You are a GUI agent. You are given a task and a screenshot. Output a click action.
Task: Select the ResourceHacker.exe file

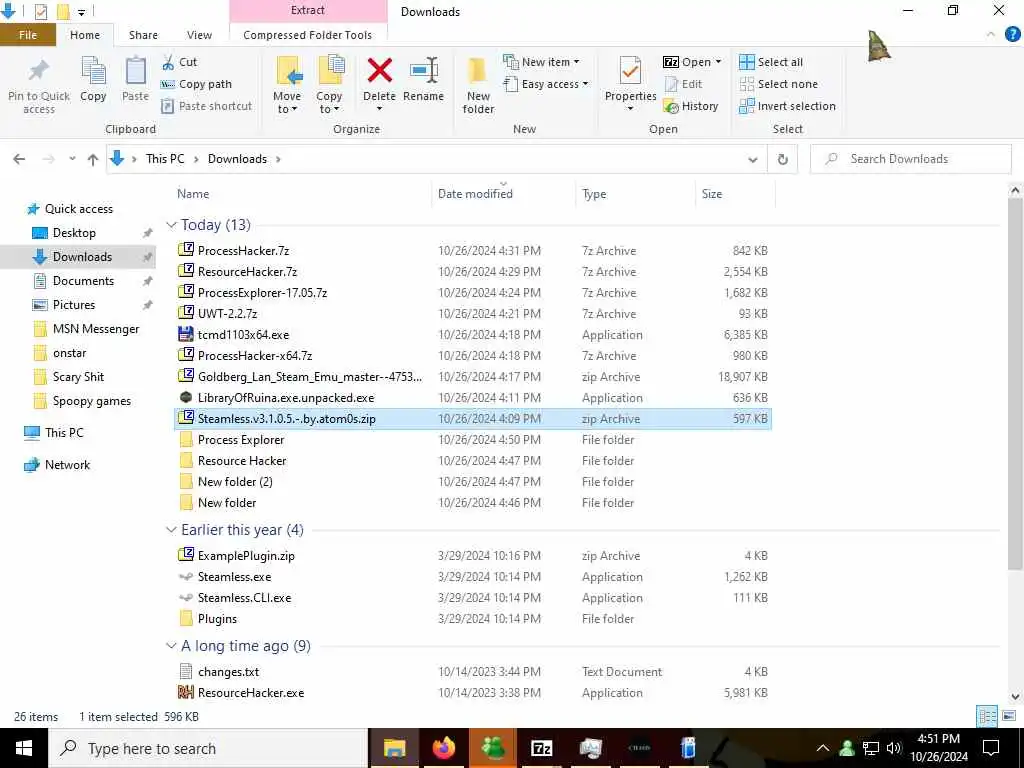[x=473, y=692]
